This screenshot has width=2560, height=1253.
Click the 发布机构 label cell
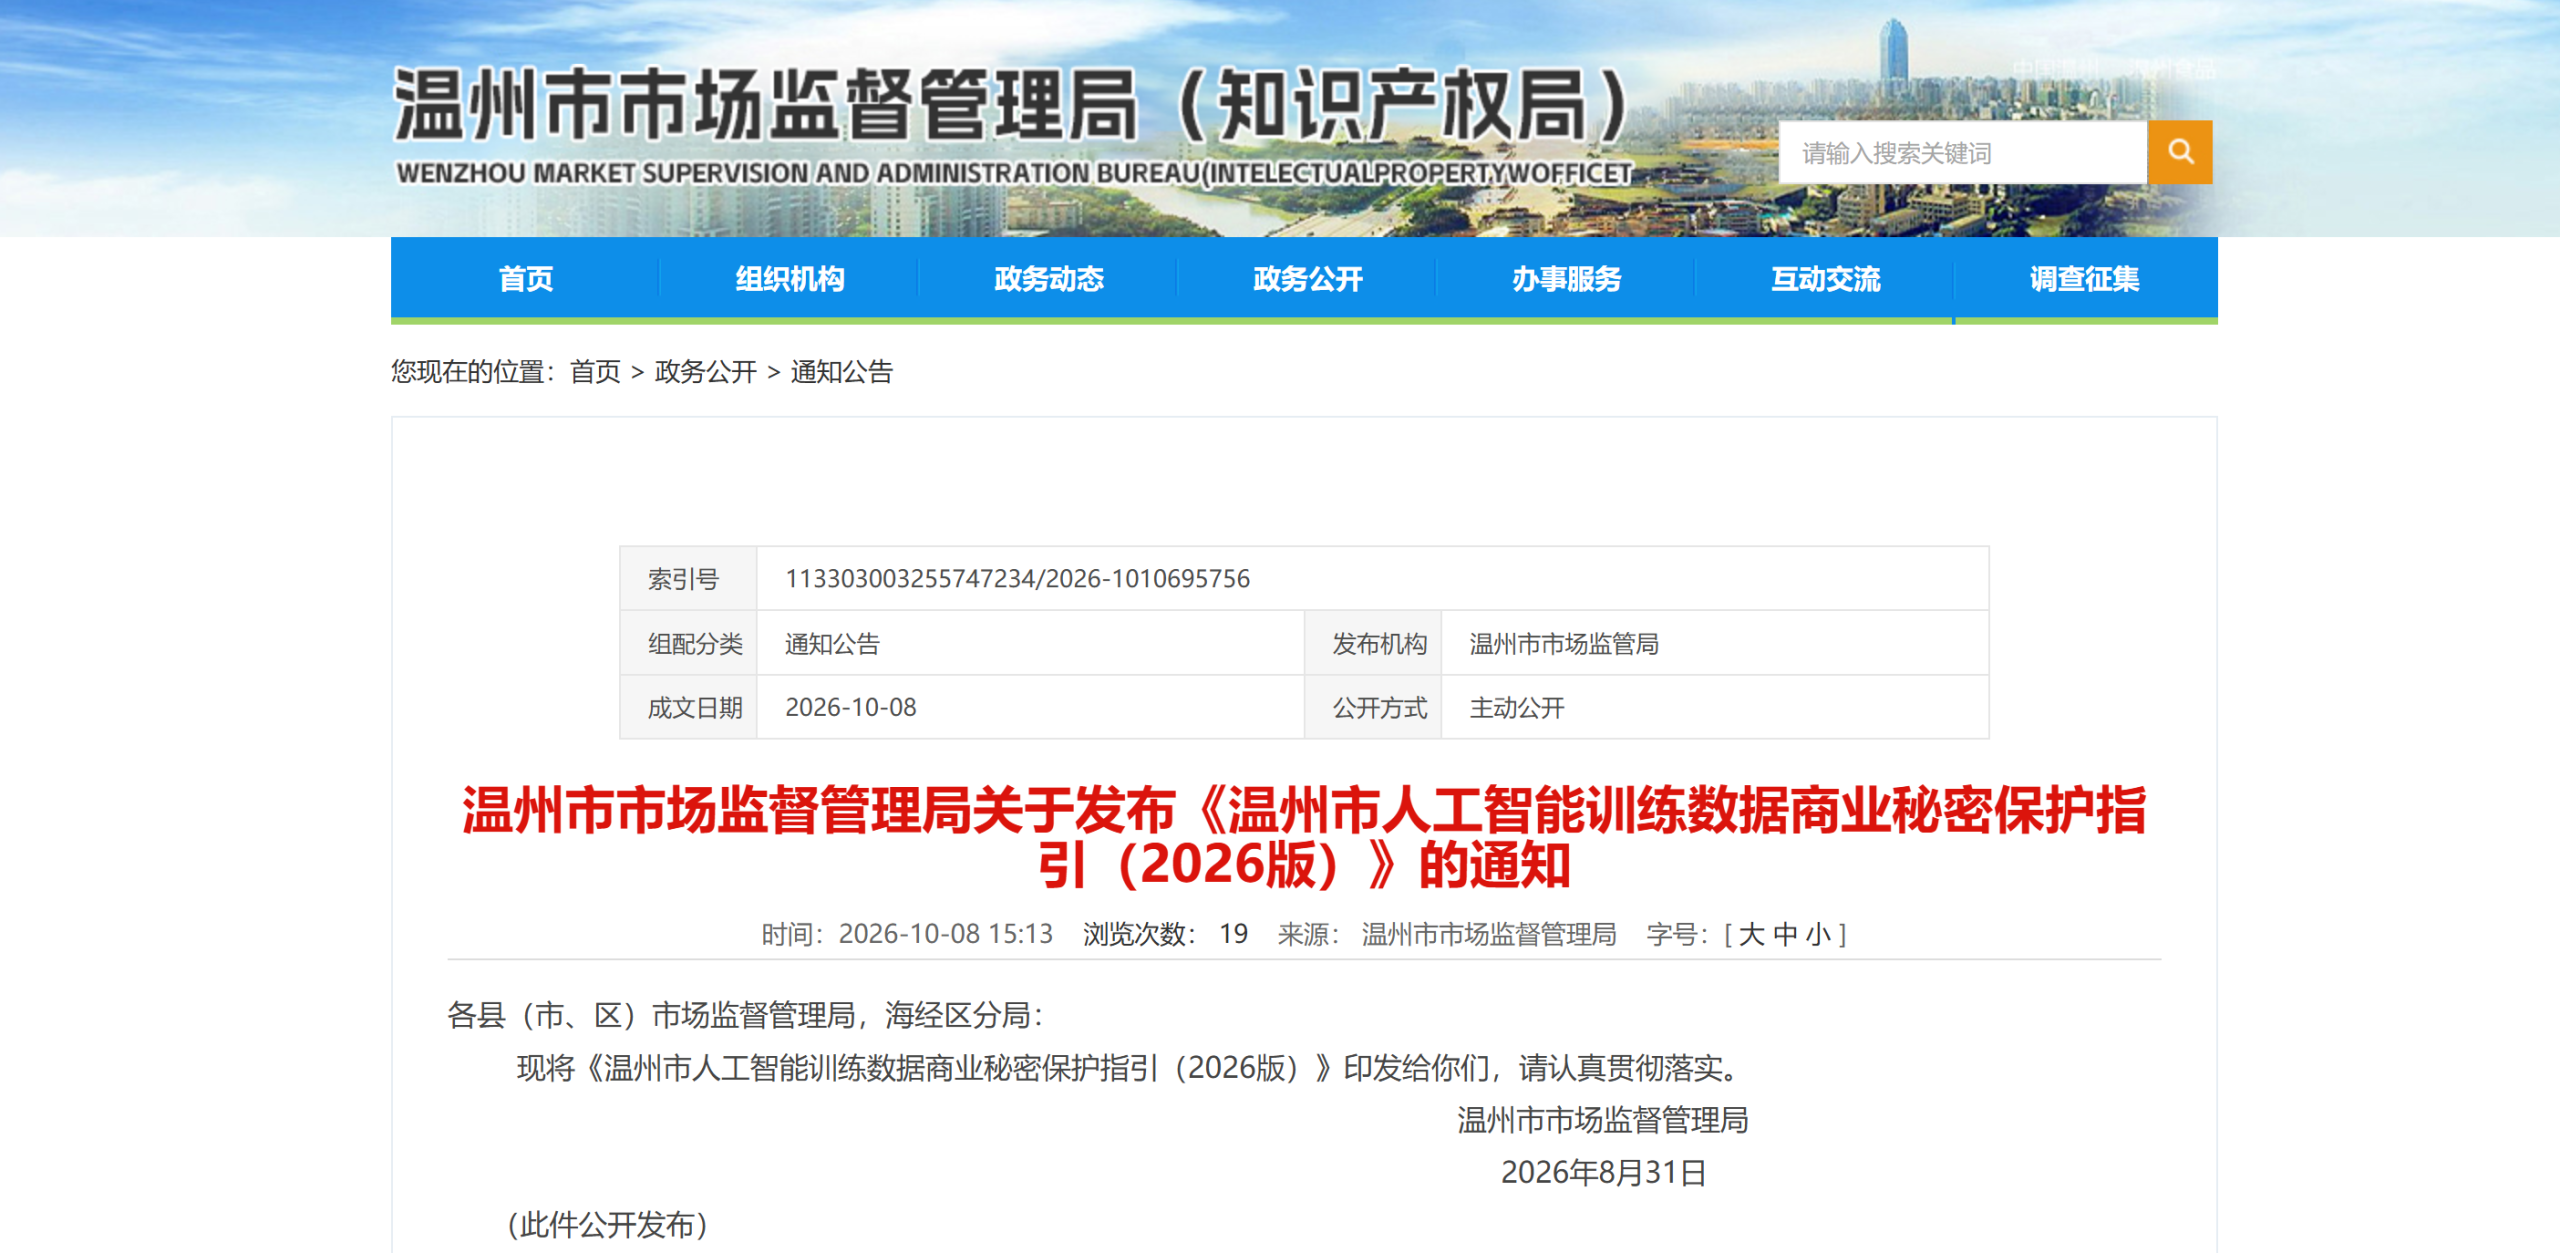point(1373,643)
